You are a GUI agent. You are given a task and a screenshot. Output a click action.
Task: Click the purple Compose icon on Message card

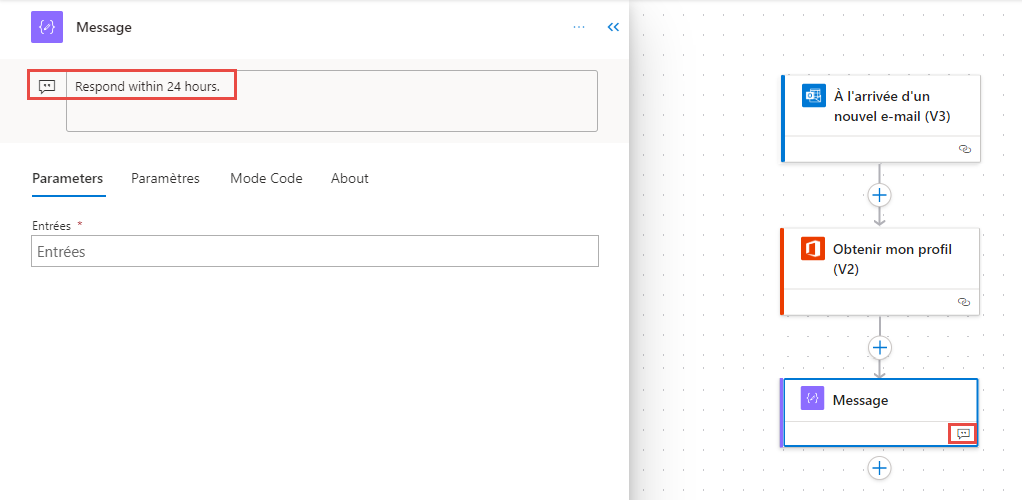pos(813,399)
